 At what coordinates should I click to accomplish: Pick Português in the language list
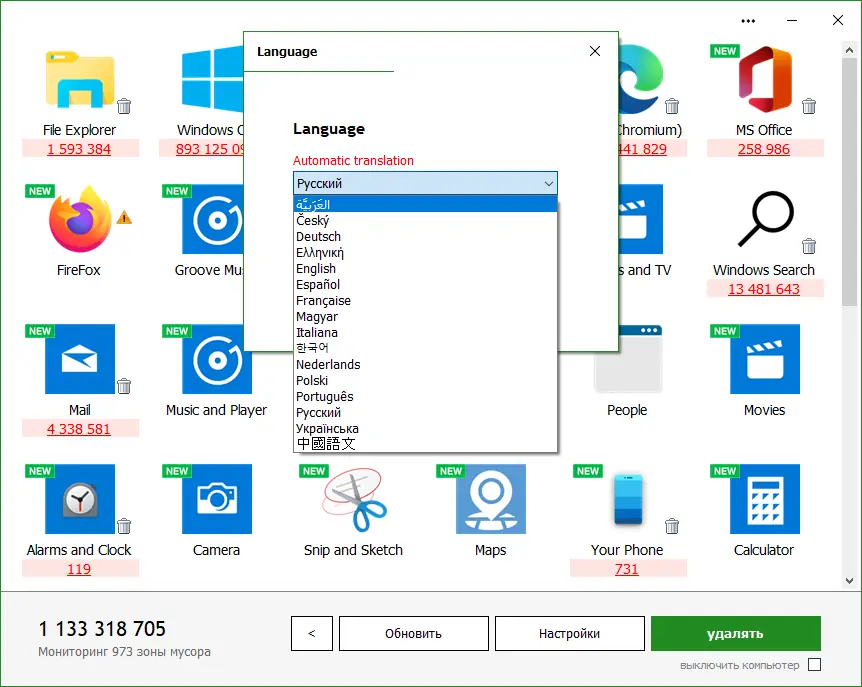click(425, 396)
